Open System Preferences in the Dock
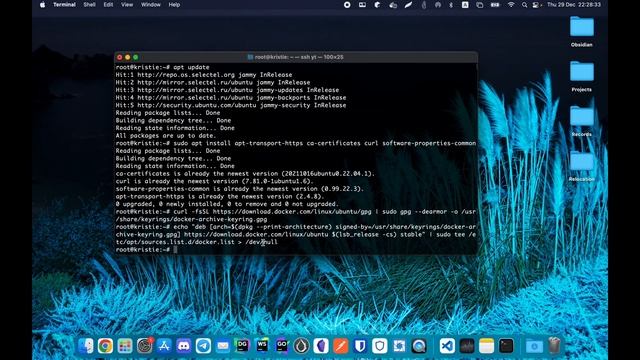The height and width of the screenshot is (360, 640). [x=144, y=346]
